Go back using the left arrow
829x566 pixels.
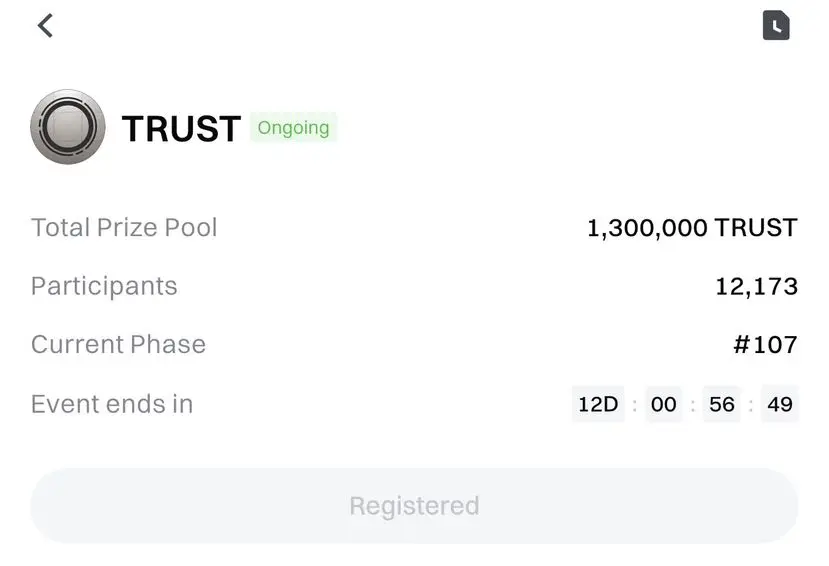[45, 26]
